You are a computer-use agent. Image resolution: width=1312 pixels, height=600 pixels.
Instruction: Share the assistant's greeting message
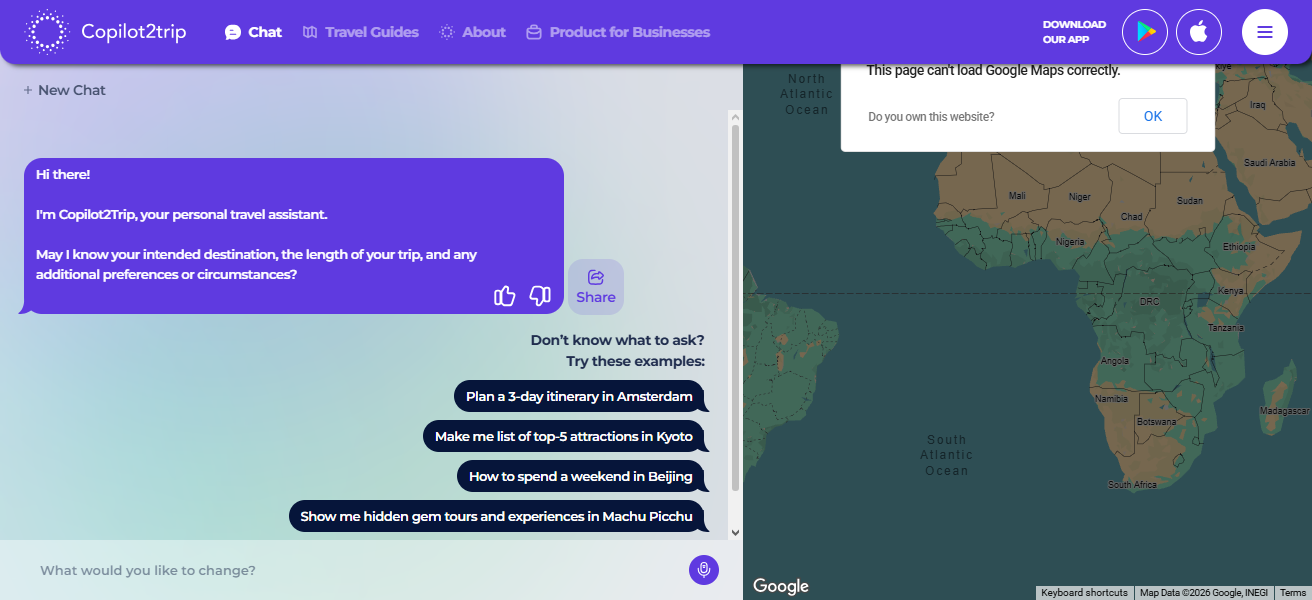tap(596, 287)
